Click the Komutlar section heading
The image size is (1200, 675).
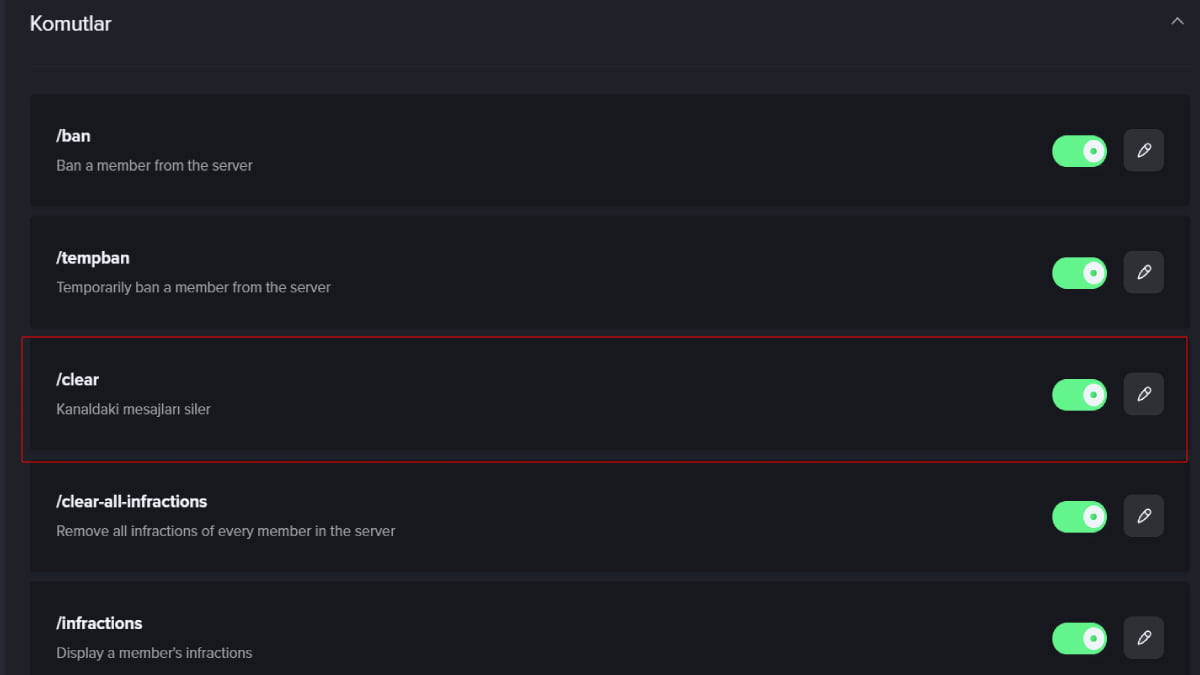[x=70, y=23]
